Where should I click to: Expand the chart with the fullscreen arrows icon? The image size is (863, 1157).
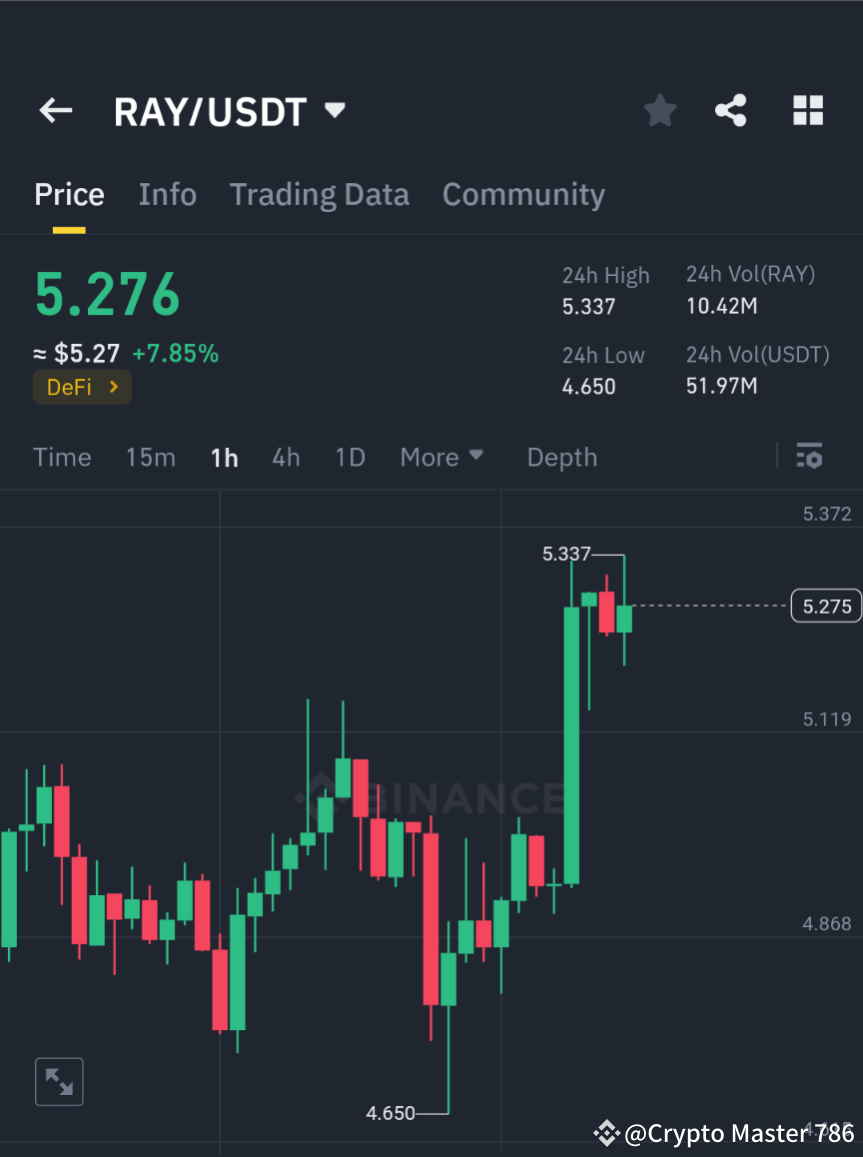pos(59,1081)
